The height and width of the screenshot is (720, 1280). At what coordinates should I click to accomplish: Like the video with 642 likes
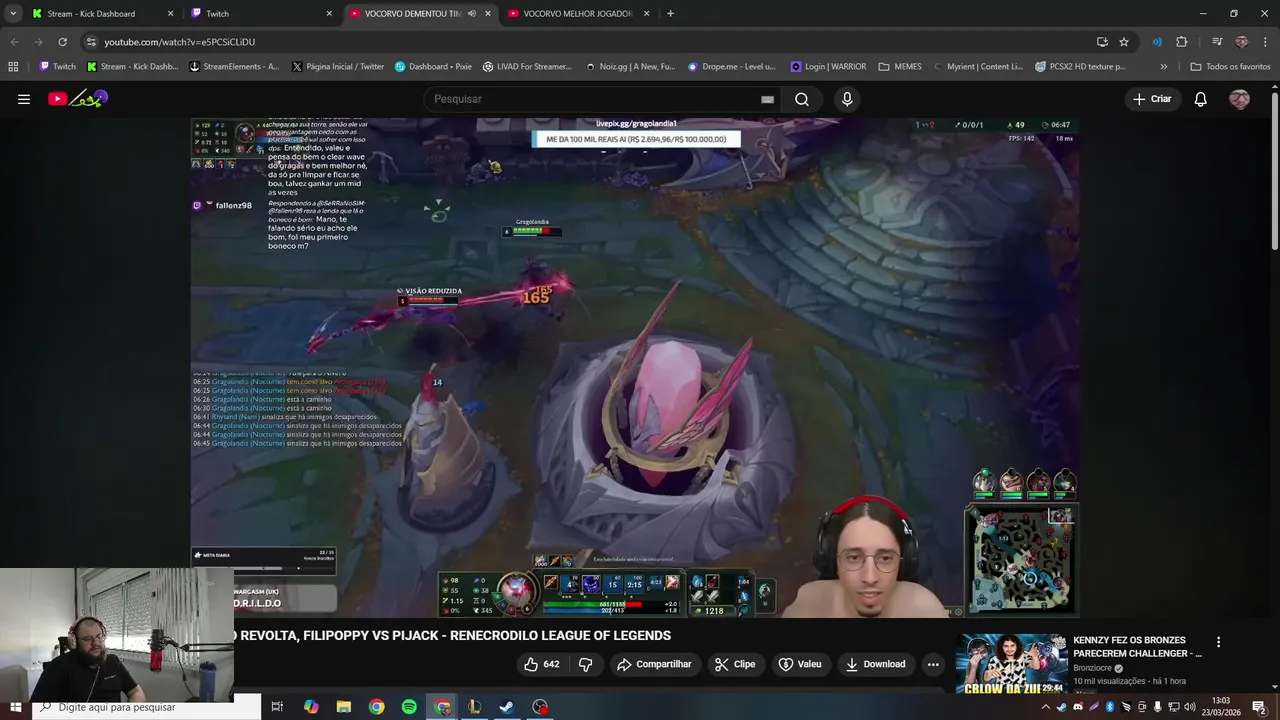pyautogui.click(x=541, y=664)
